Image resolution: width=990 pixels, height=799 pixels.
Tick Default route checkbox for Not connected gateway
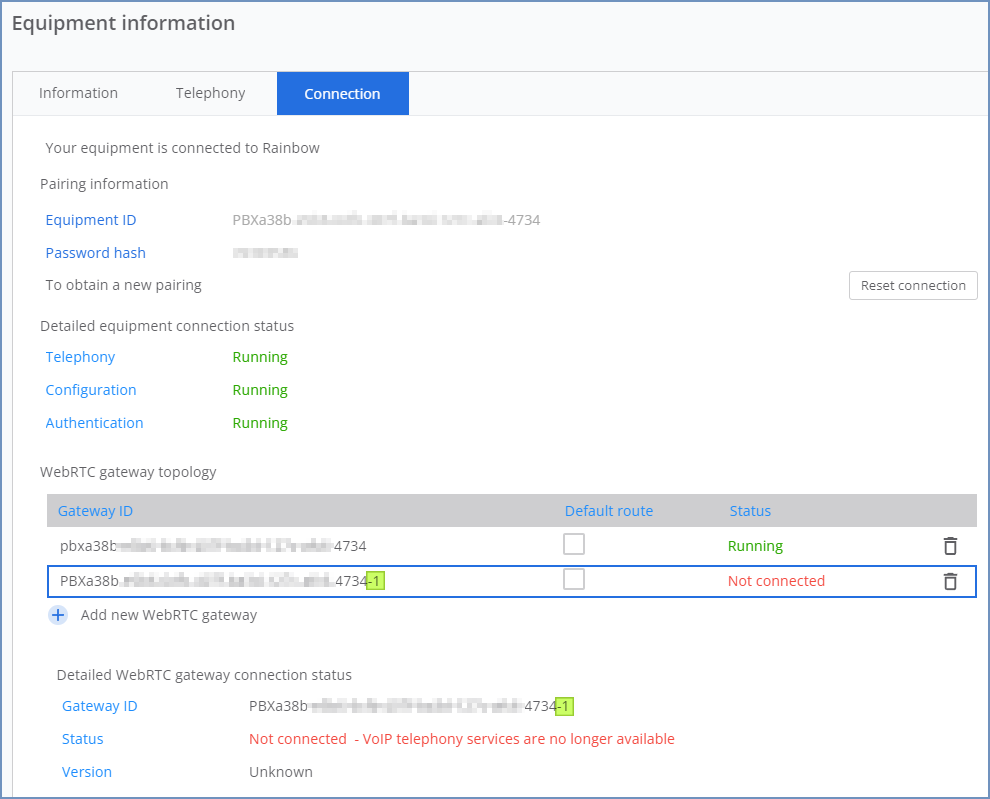tap(574, 580)
